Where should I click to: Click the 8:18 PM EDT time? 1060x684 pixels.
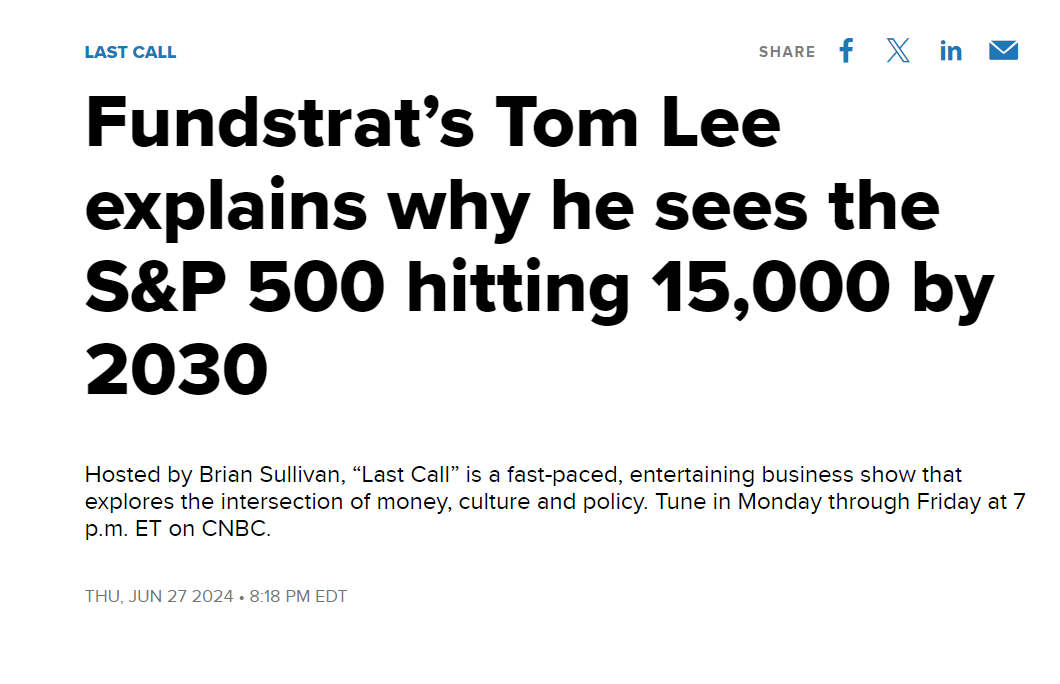point(298,596)
